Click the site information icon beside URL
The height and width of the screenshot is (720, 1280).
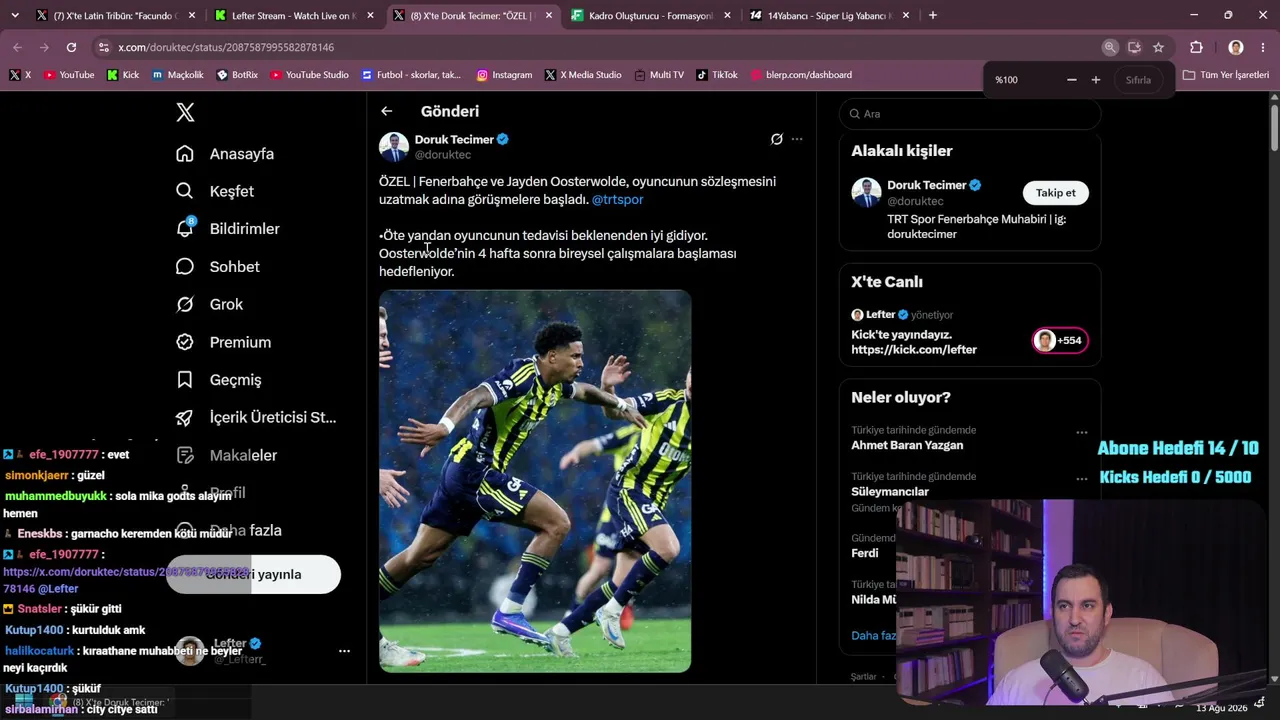[x=103, y=47]
